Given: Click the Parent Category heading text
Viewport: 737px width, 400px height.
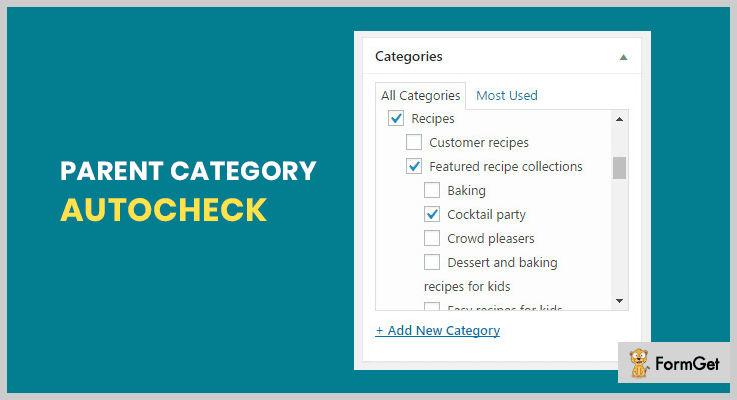Looking at the screenshot, I should (188, 171).
